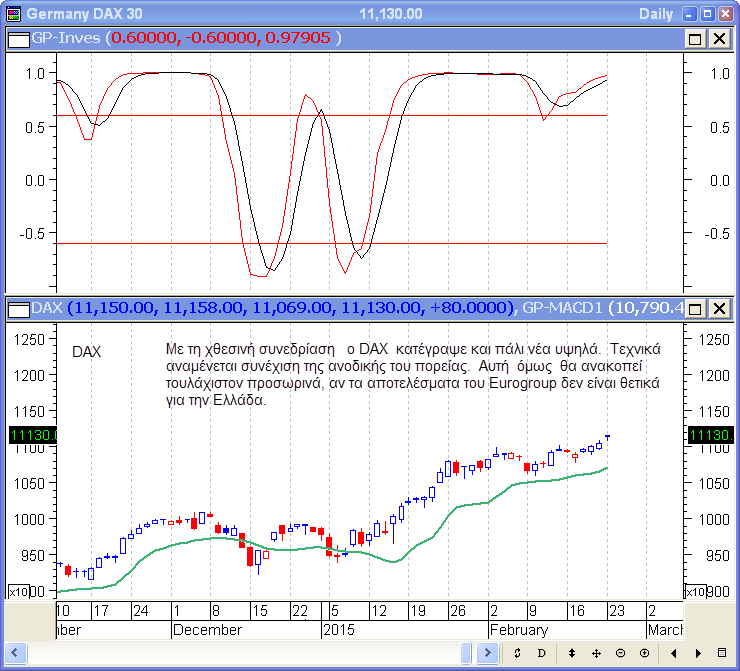Click the DAX OHLC values in panel title

pos(290,308)
